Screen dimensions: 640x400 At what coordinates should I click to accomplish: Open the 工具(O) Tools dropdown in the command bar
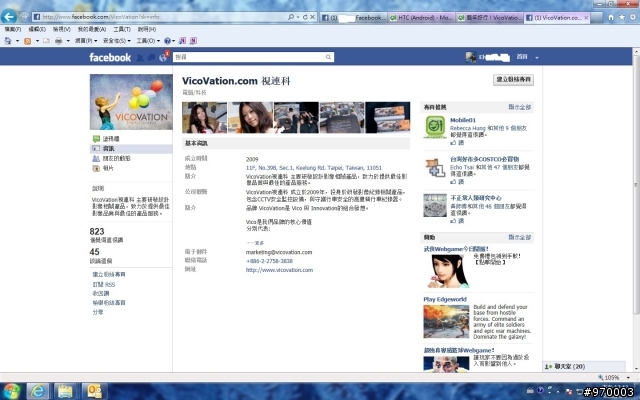148,41
